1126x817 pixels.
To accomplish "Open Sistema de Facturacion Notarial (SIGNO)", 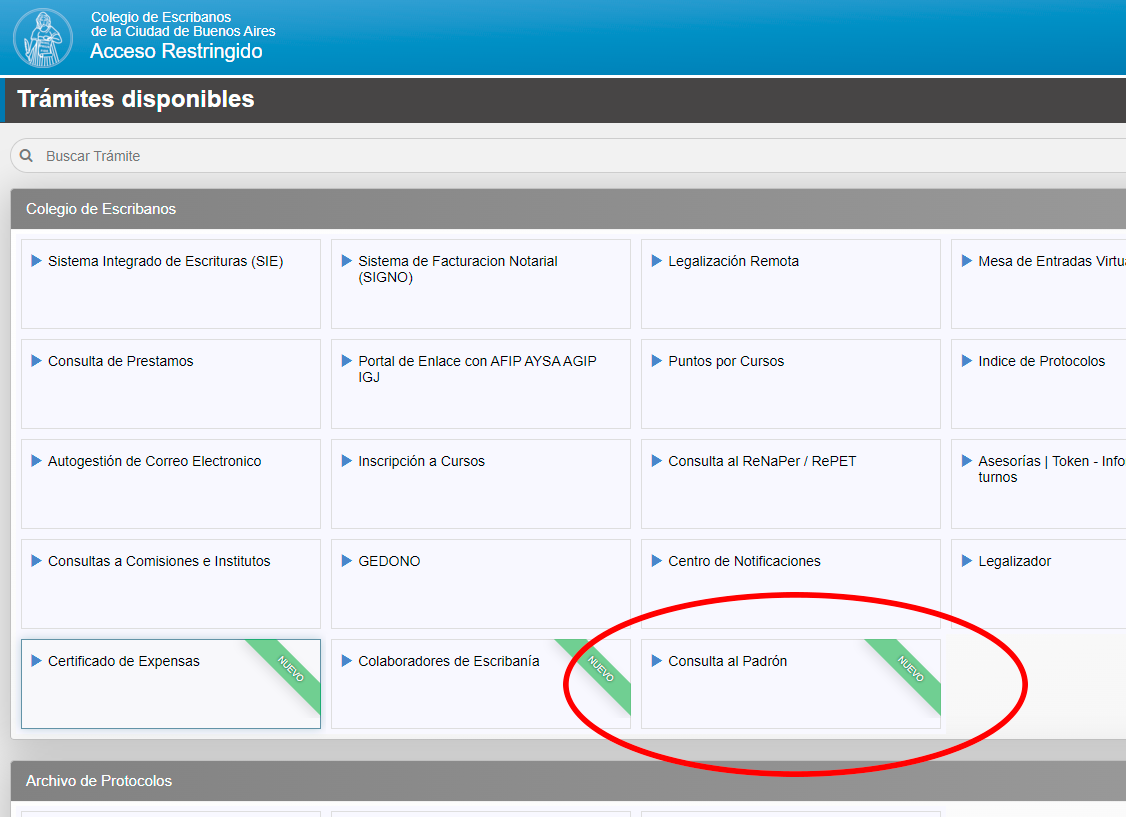I will (480, 284).
